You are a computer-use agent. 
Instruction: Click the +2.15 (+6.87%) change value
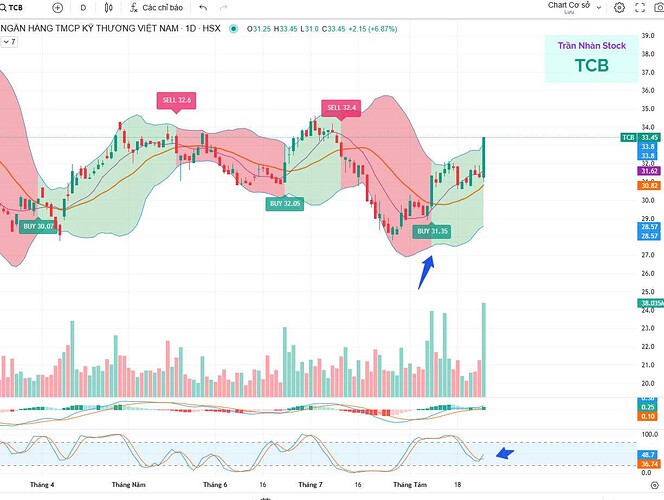tap(373, 29)
